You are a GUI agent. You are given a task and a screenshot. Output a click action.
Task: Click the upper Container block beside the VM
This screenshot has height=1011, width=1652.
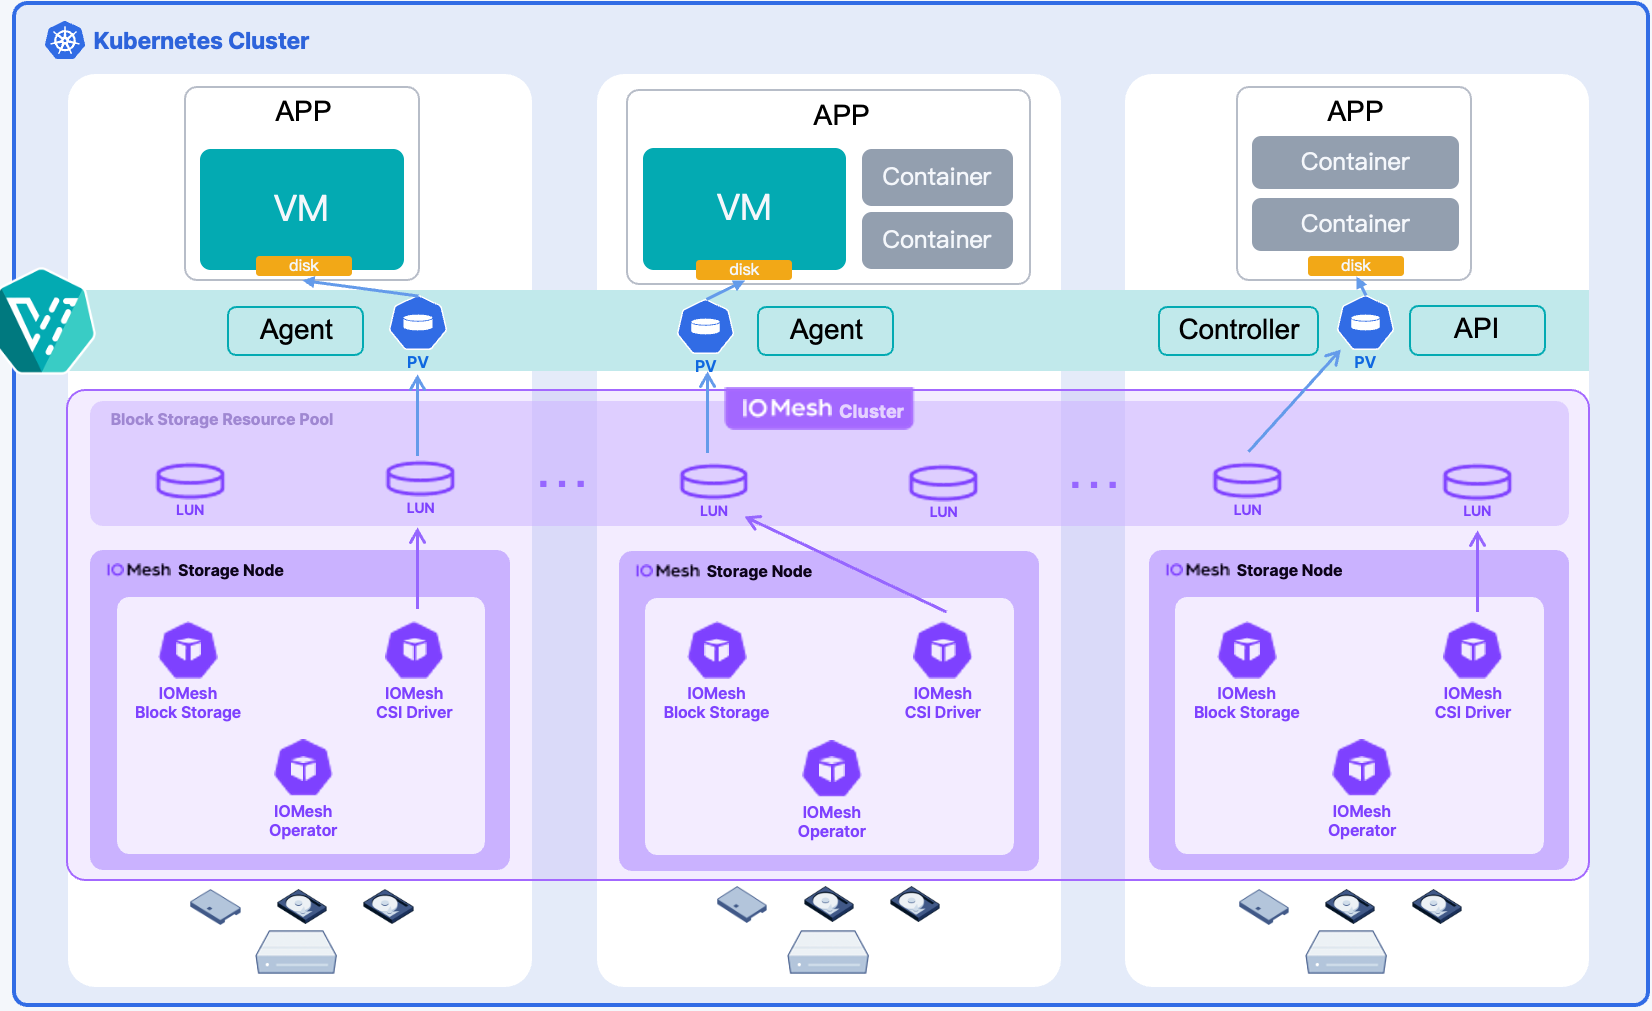(938, 177)
